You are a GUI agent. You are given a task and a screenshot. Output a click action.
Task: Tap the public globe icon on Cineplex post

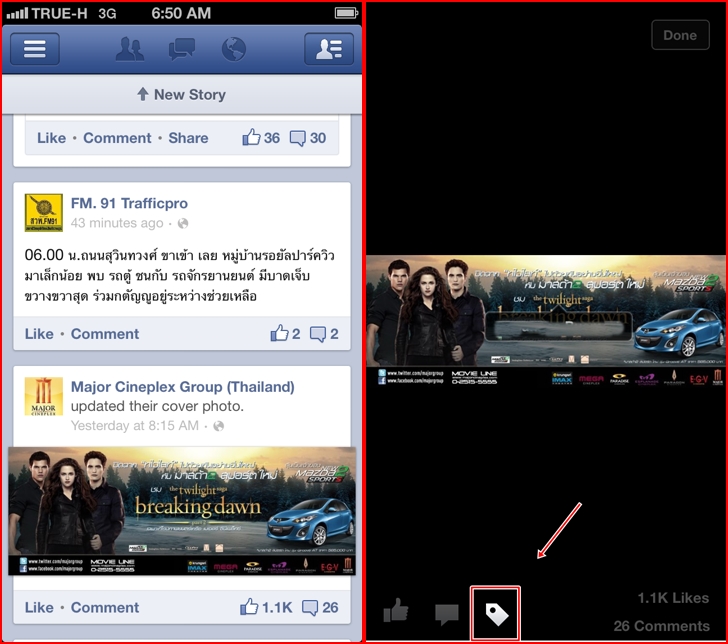point(218,426)
